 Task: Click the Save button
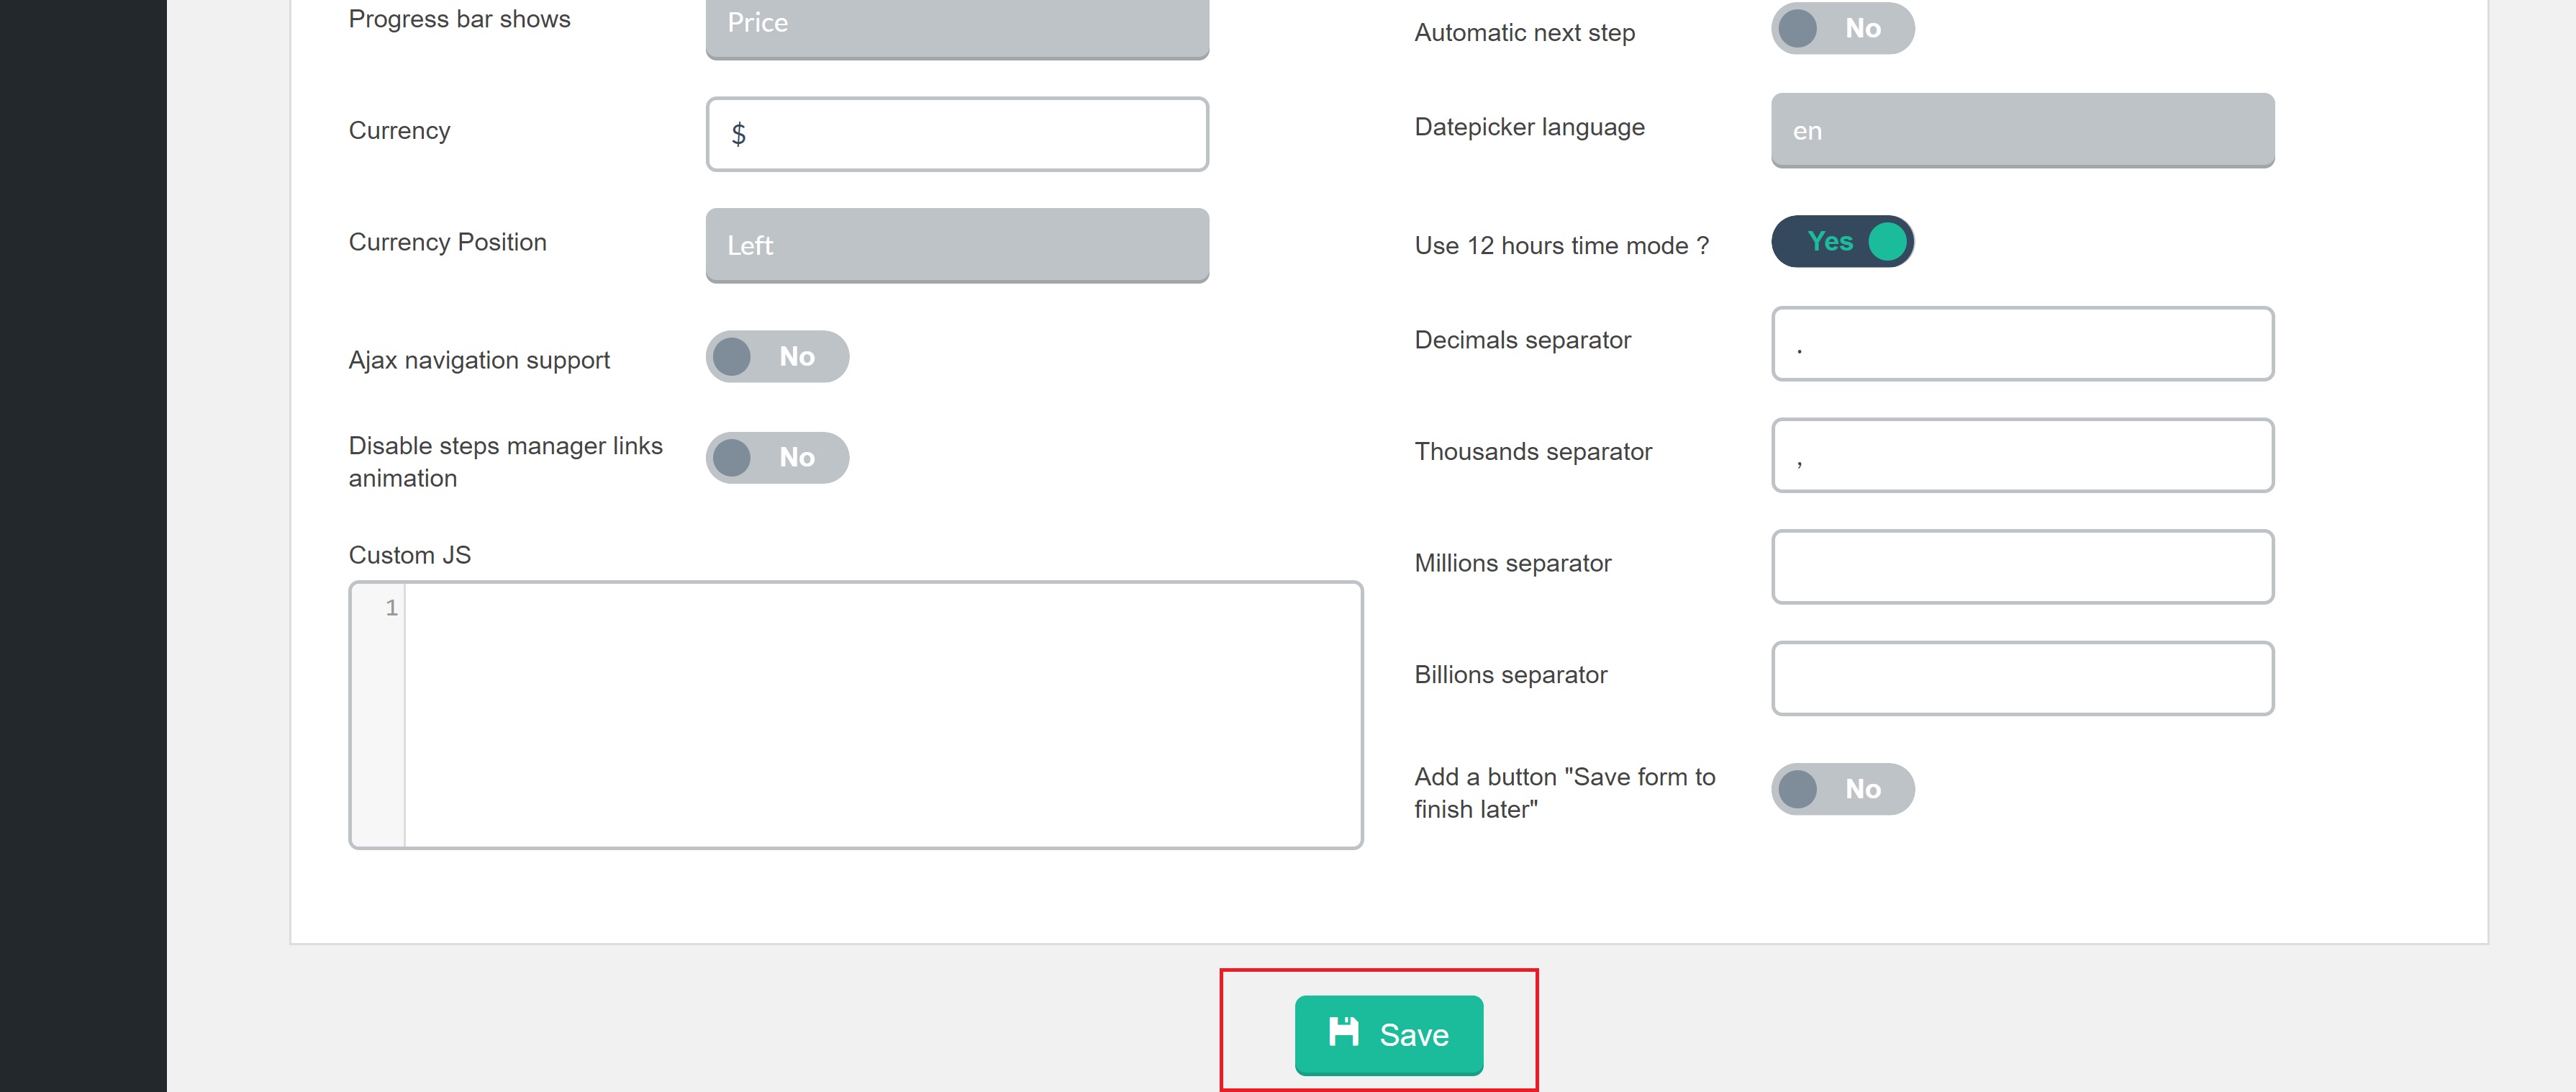pos(1389,1034)
